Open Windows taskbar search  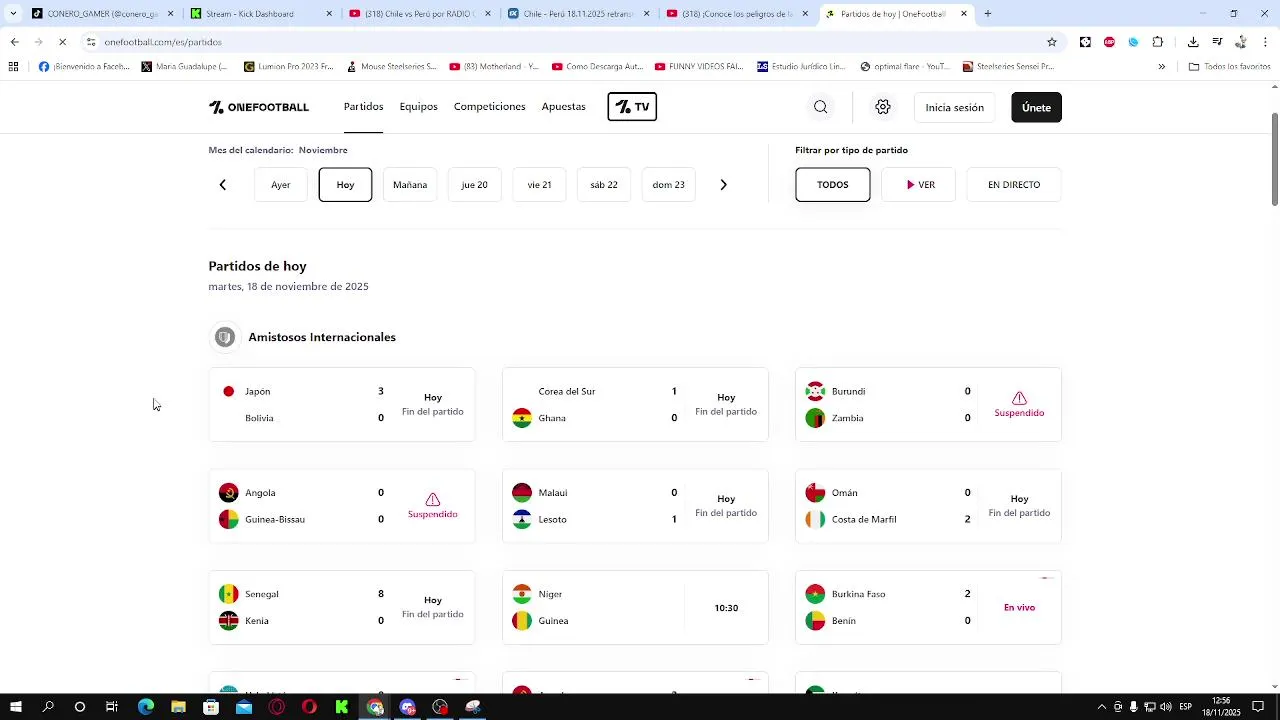coord(48,707)
